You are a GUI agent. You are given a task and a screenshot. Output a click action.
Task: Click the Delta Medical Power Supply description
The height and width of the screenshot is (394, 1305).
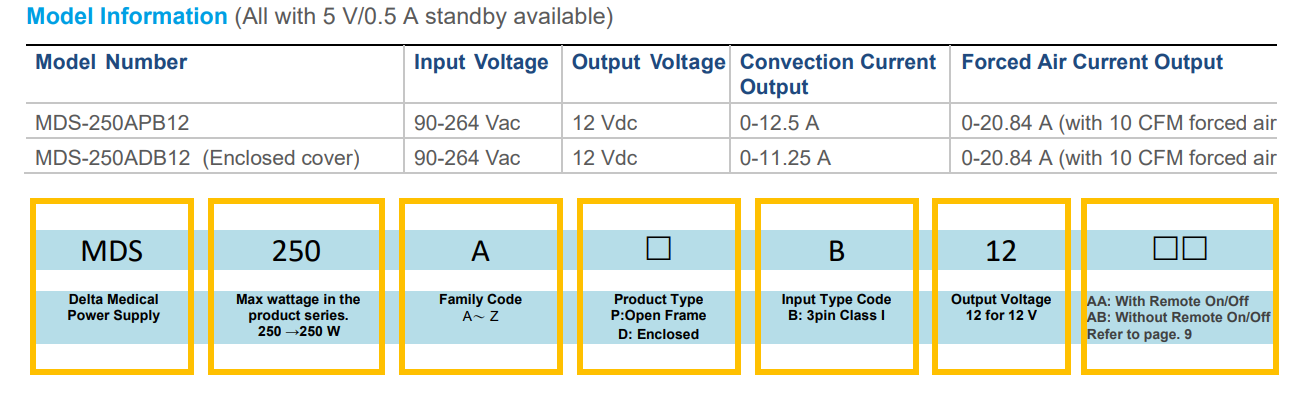[113, 307]
